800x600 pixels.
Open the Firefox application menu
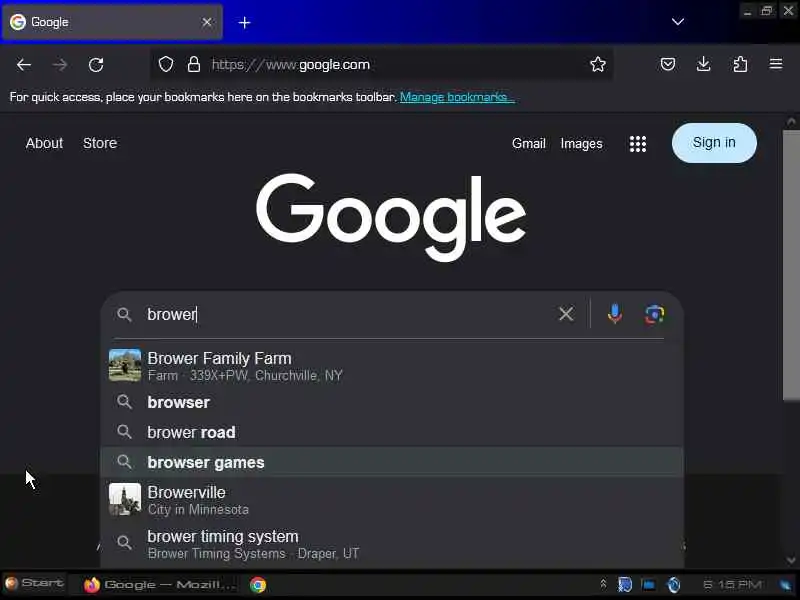776,64
